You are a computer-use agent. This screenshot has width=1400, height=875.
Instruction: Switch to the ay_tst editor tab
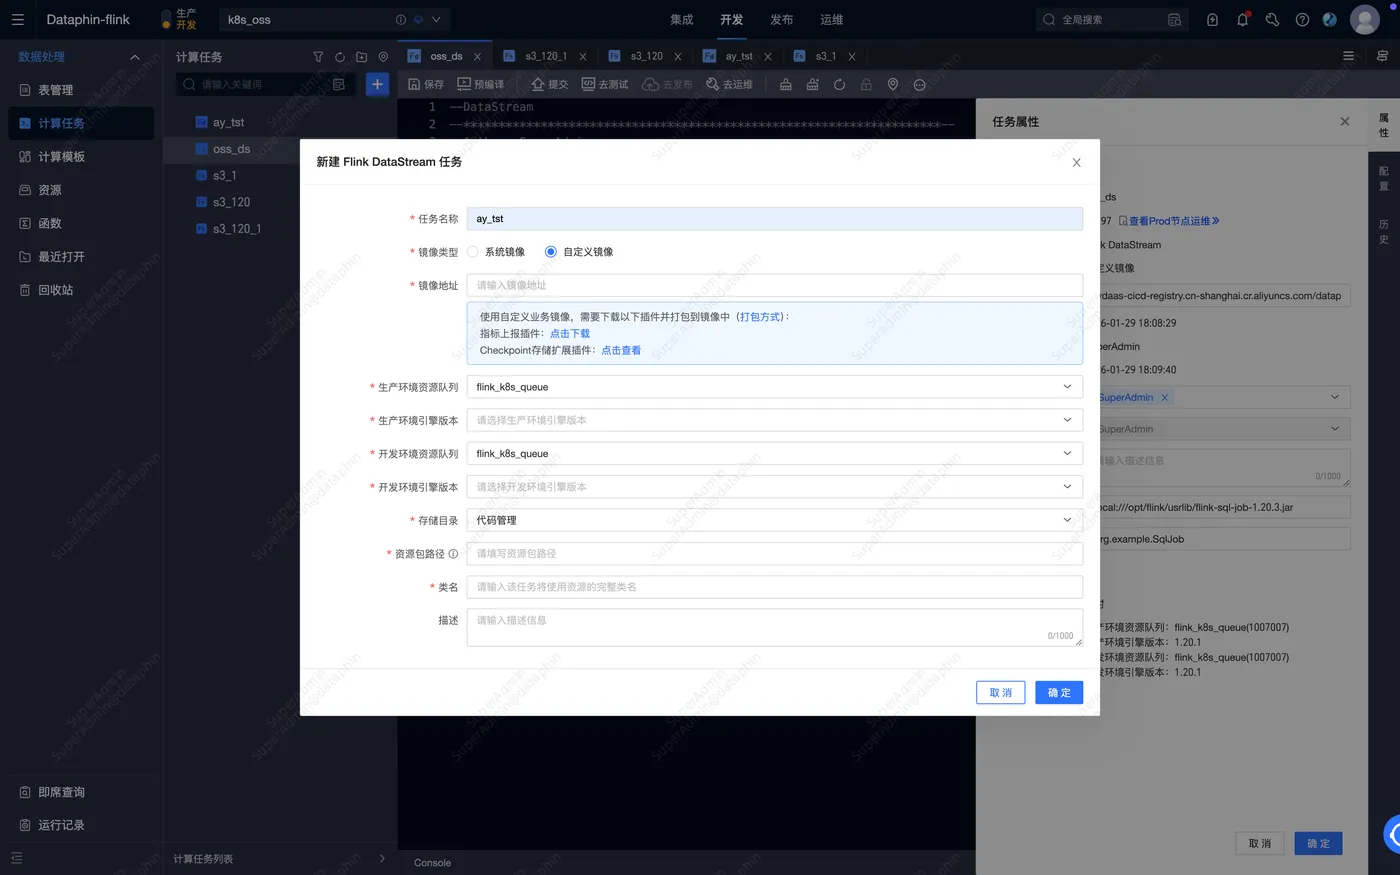(x=739, y=56)
